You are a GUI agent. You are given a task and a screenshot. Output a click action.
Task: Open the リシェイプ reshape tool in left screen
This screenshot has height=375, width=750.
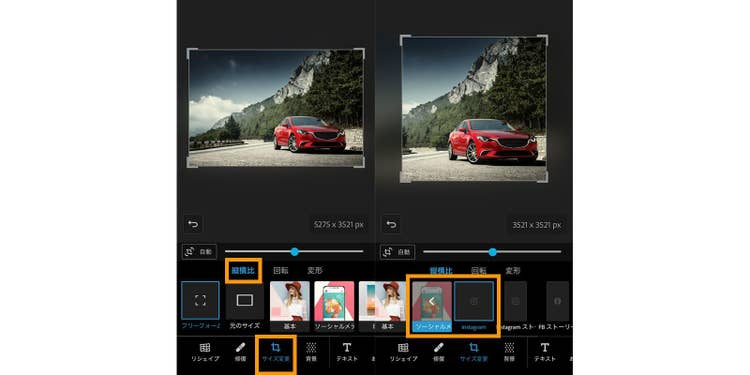tap(205, 352)
